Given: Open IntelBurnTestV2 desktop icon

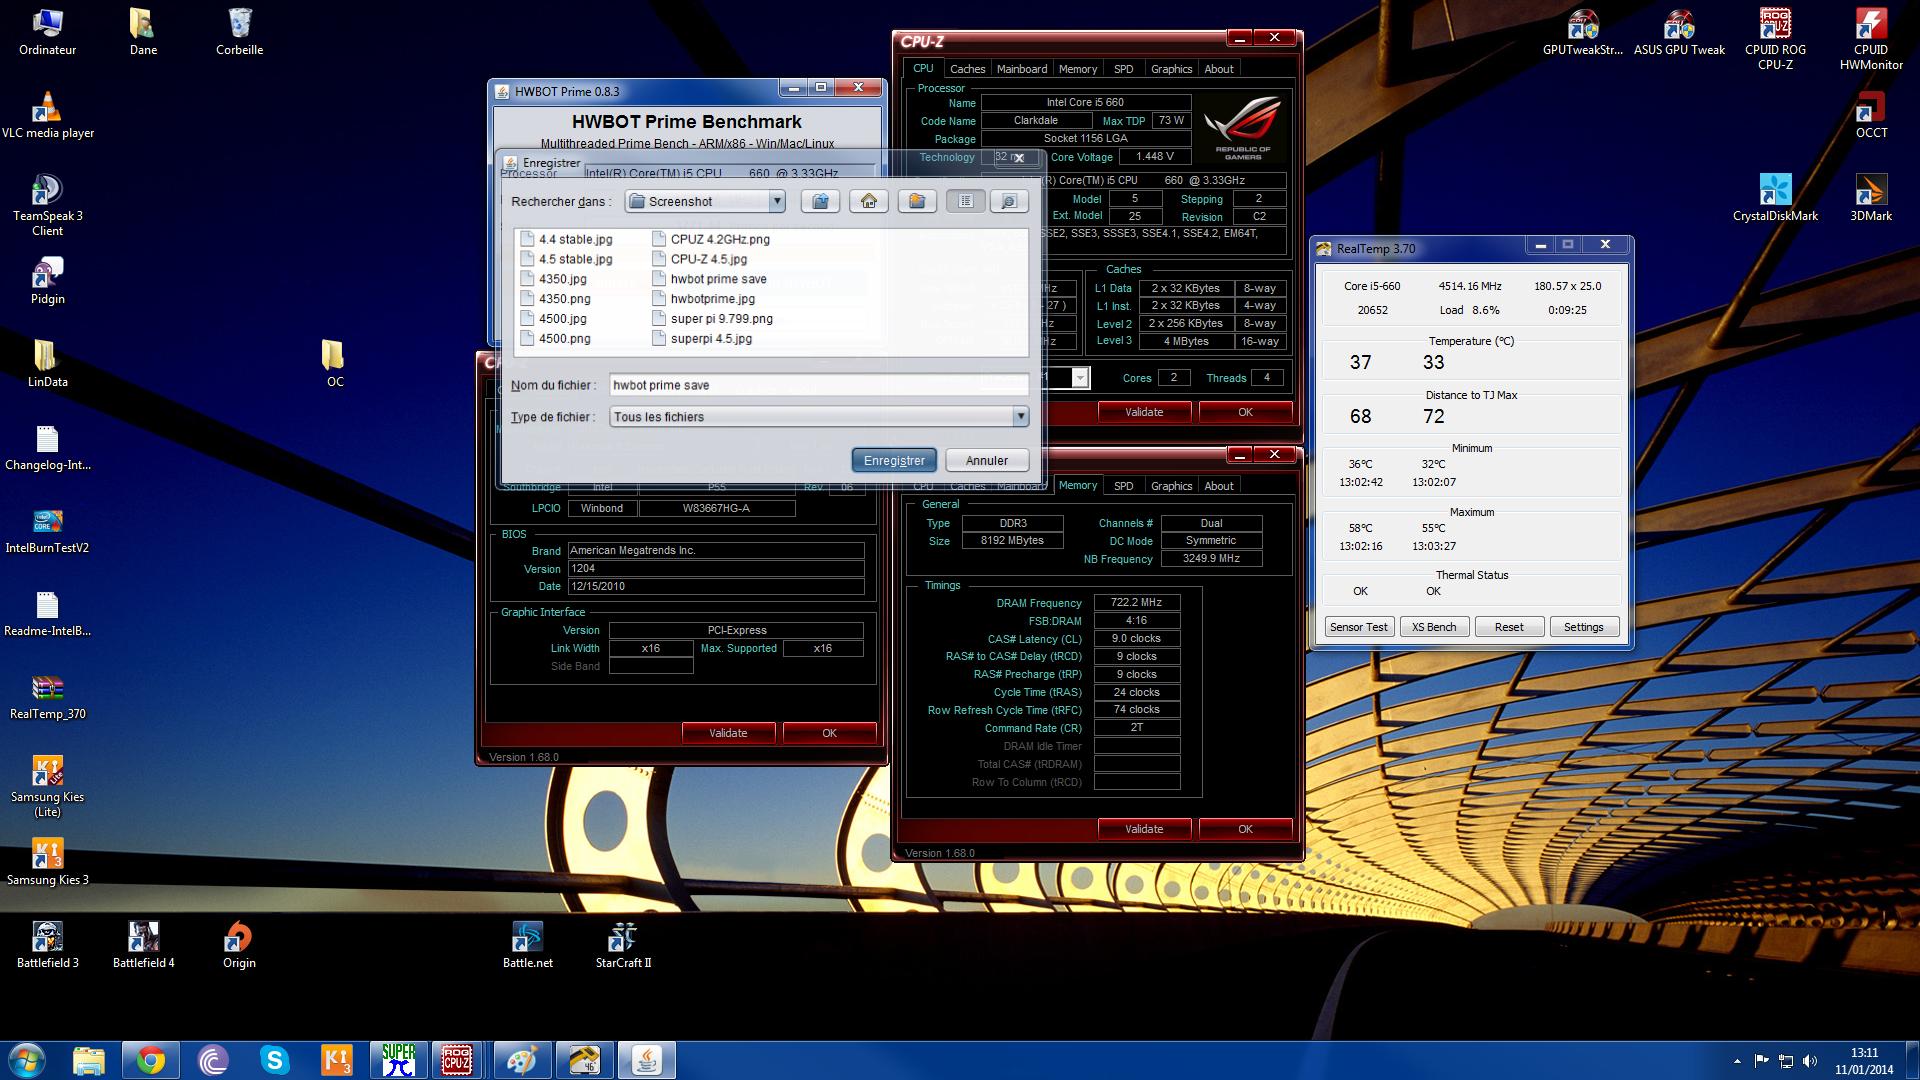Looking at the screenshot, I should (x=48, y=531).
